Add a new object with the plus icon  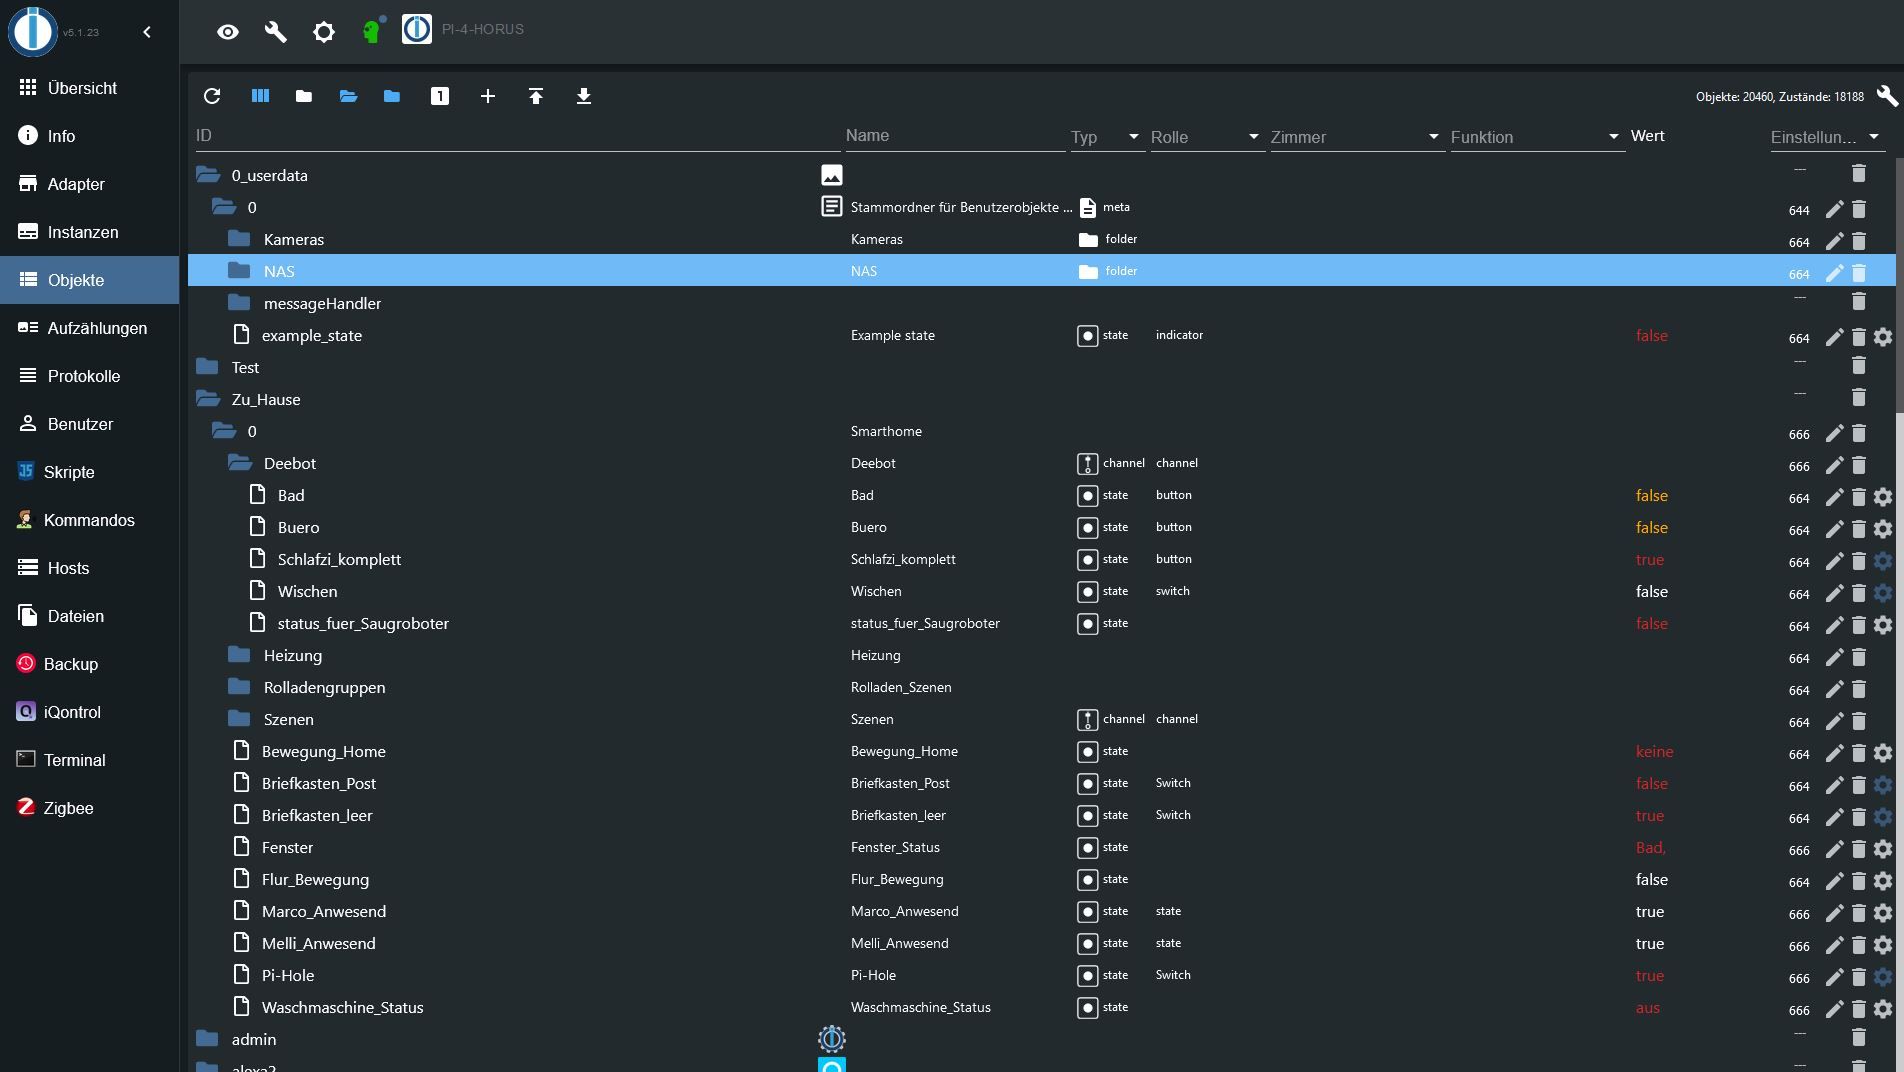(x=488, y=96)
